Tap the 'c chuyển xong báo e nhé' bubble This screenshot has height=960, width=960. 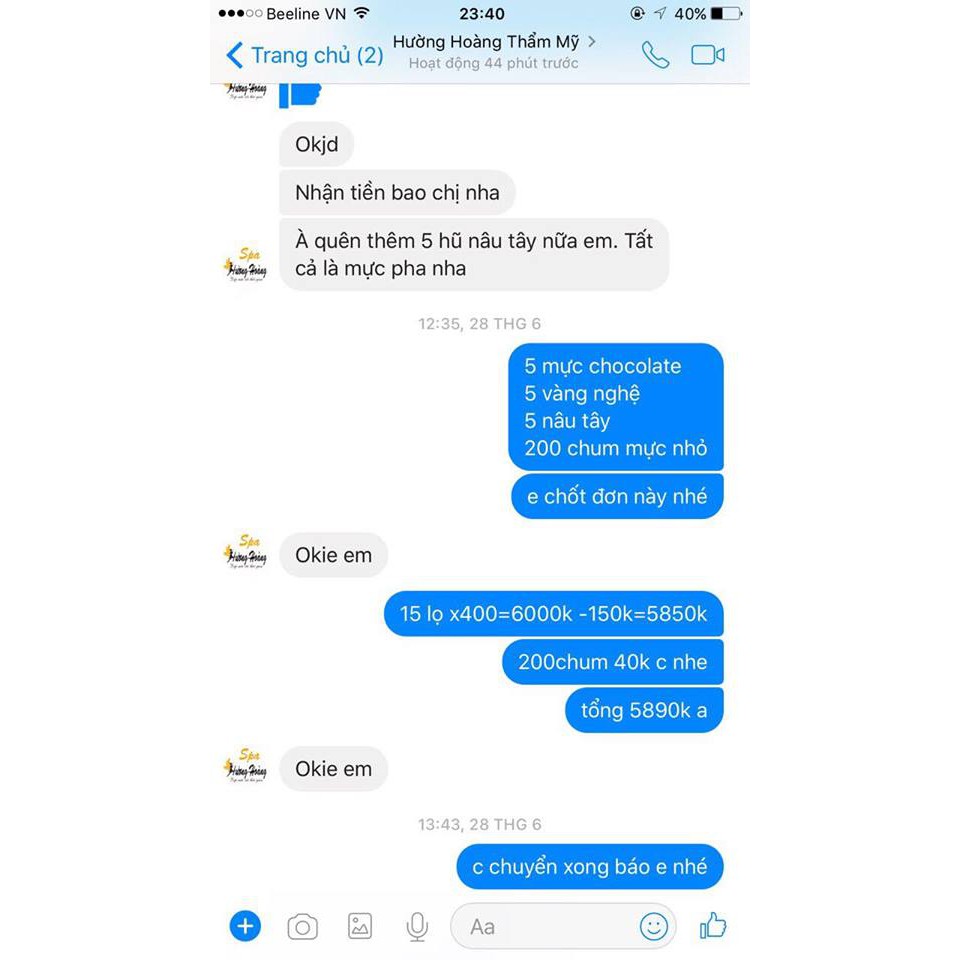coord(590,866)
